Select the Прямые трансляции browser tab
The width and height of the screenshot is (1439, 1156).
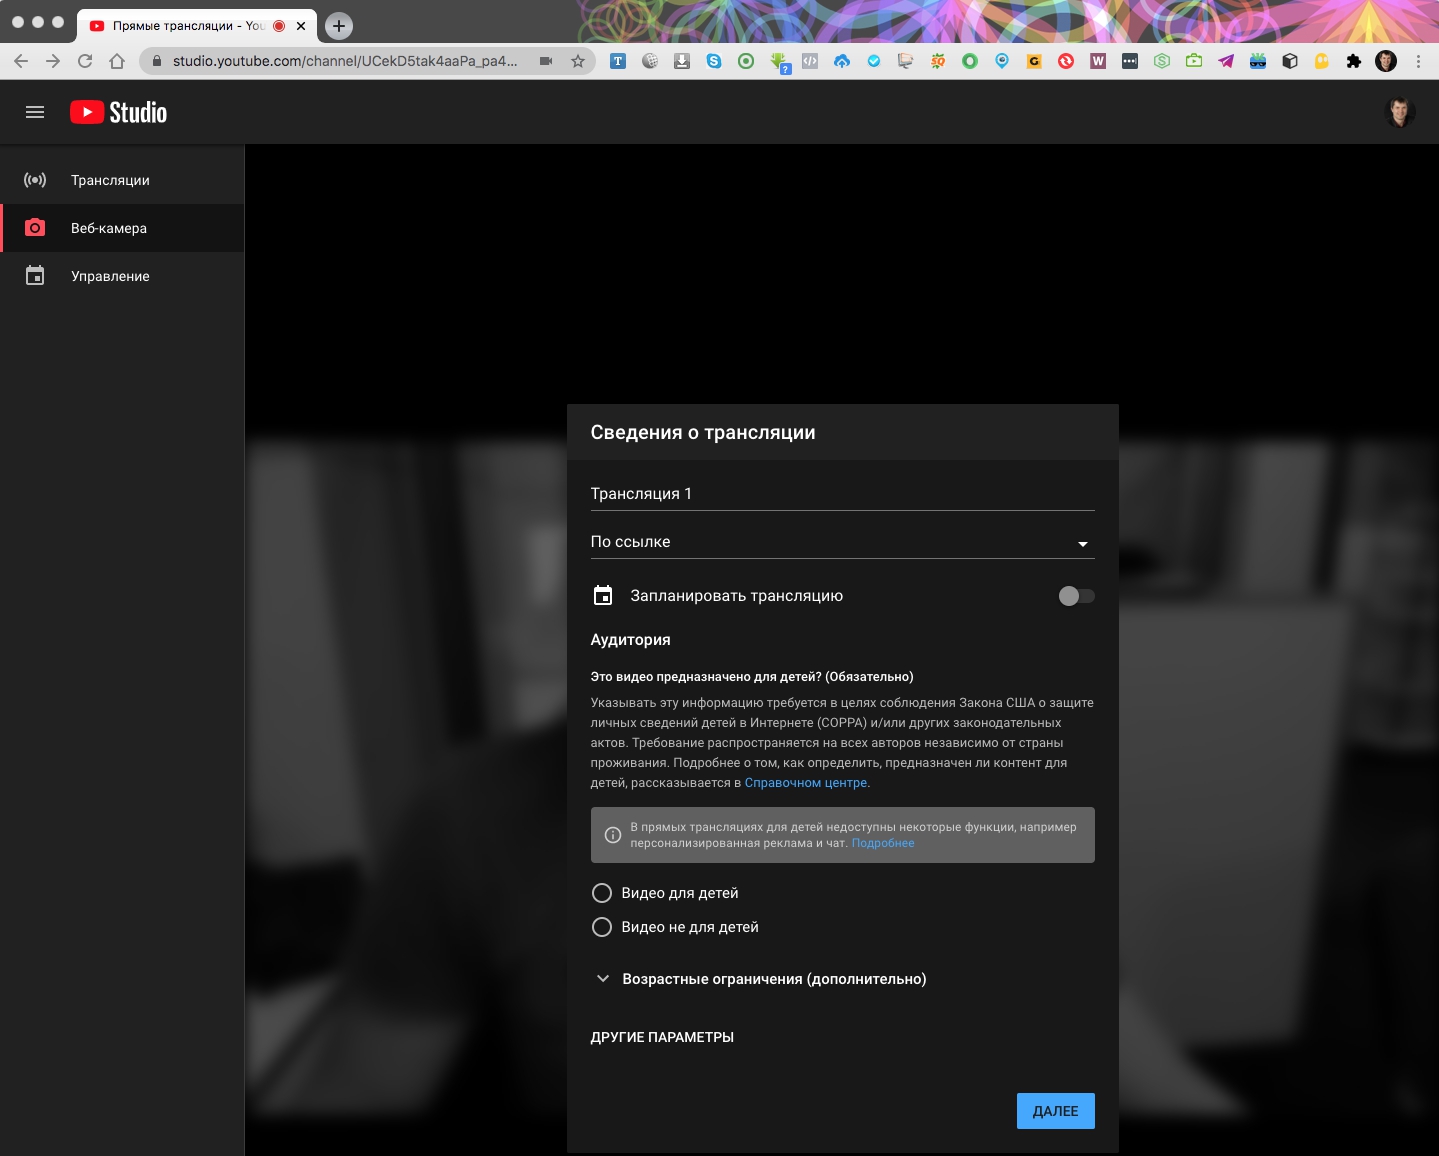coord(196,26)
